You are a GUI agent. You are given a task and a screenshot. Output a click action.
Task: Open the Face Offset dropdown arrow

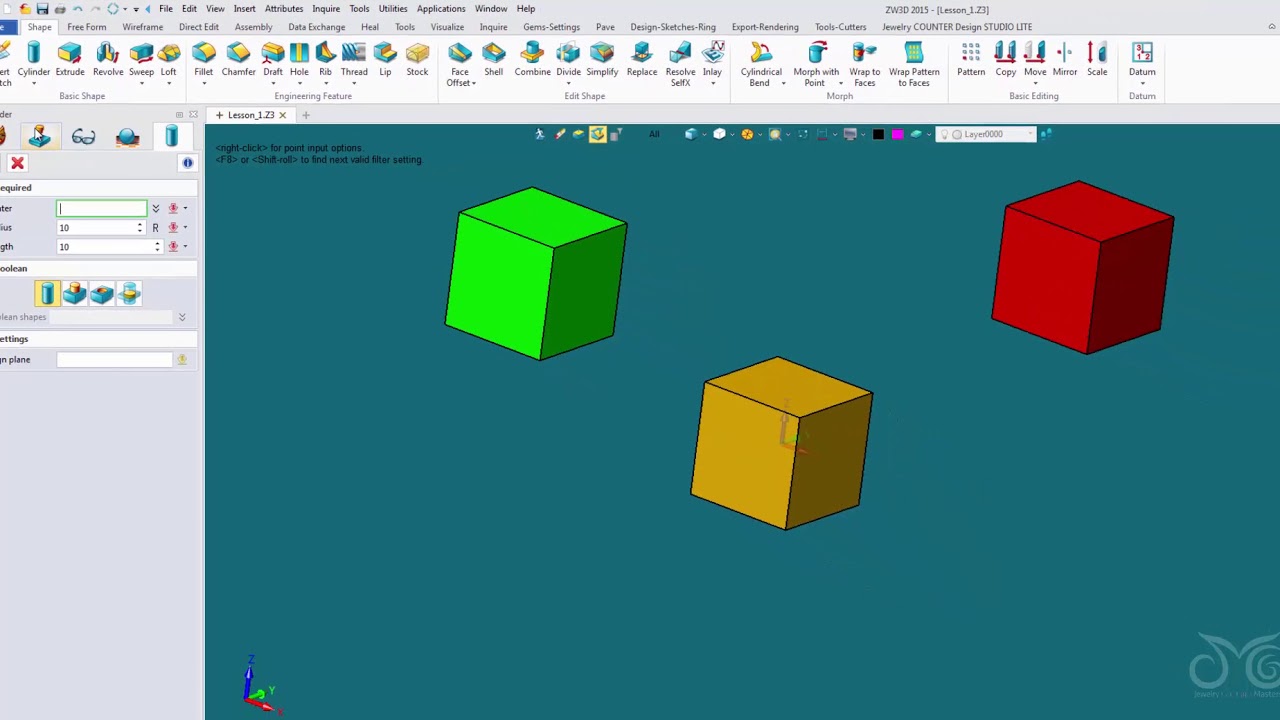[473, 83]
